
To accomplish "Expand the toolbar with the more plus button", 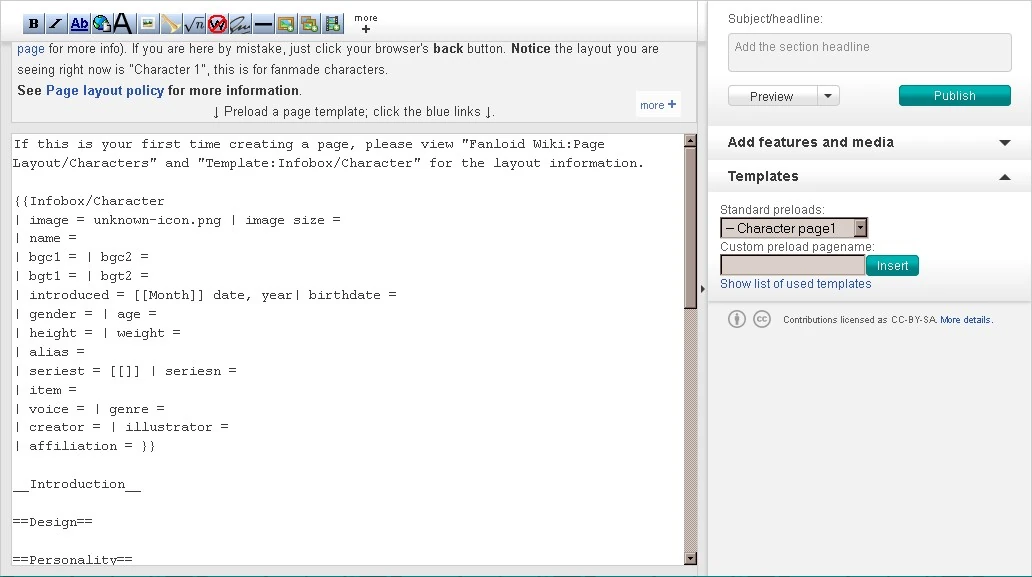I will [x=366, y=24].
